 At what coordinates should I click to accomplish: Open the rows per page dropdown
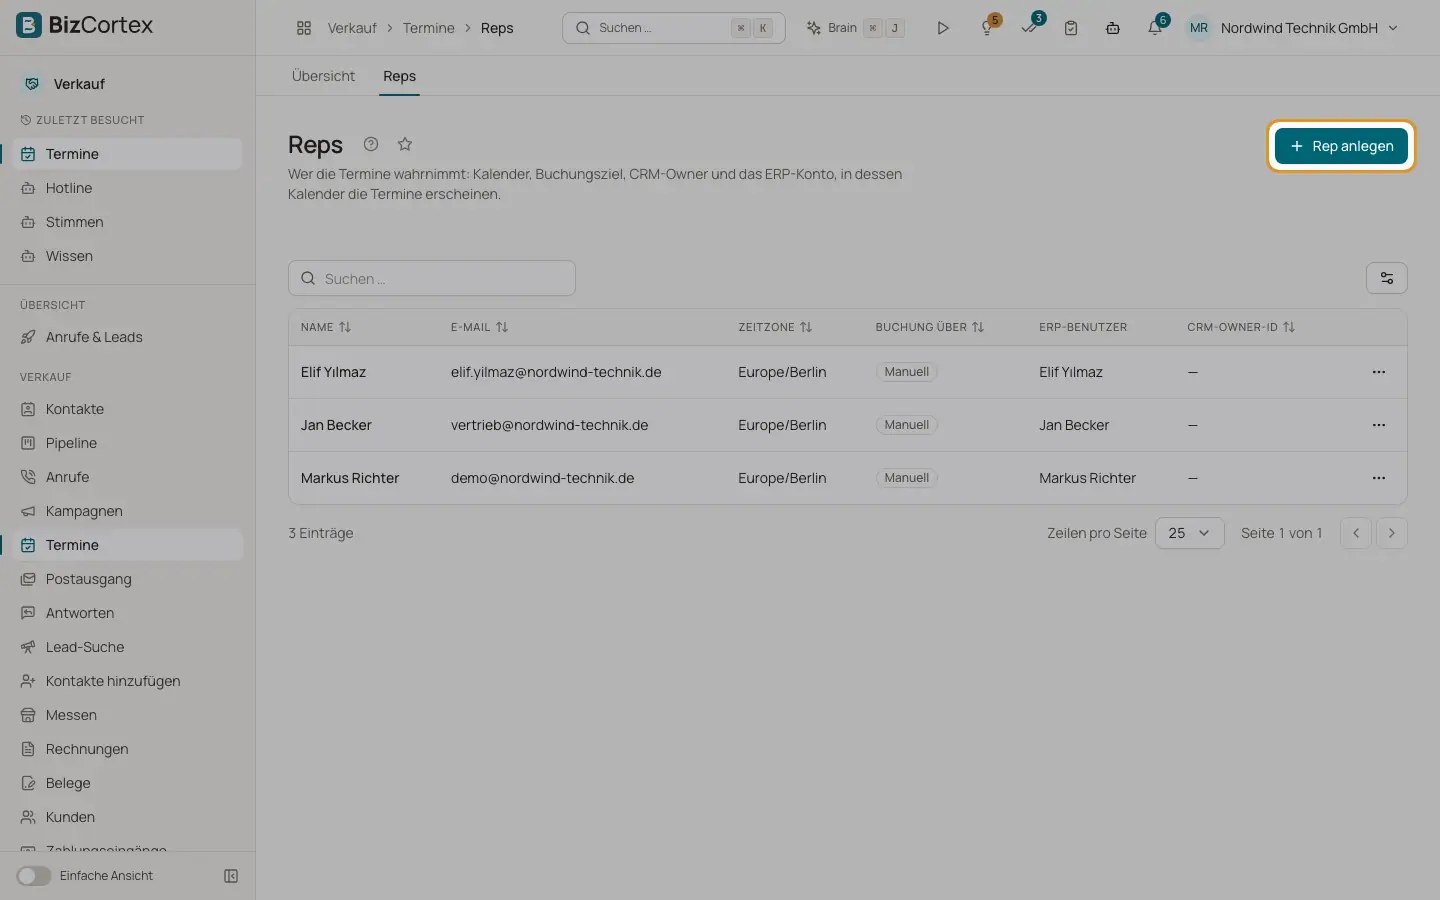pyautogui.click(x=1189, y=533)
